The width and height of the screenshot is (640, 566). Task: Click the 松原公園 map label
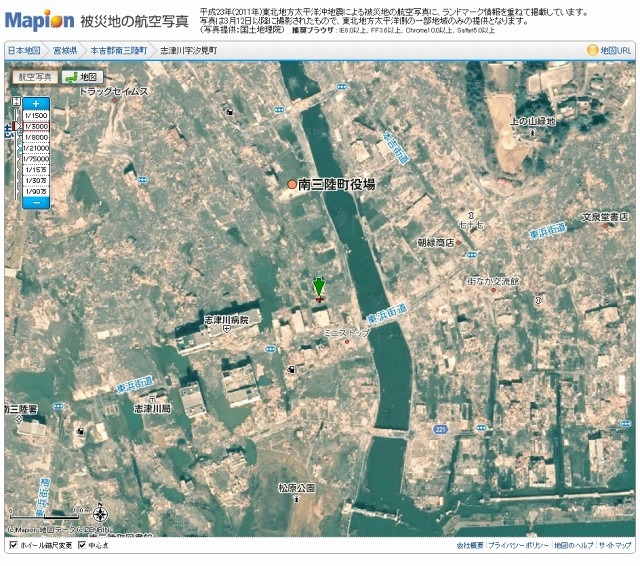(x=297, y=488)
